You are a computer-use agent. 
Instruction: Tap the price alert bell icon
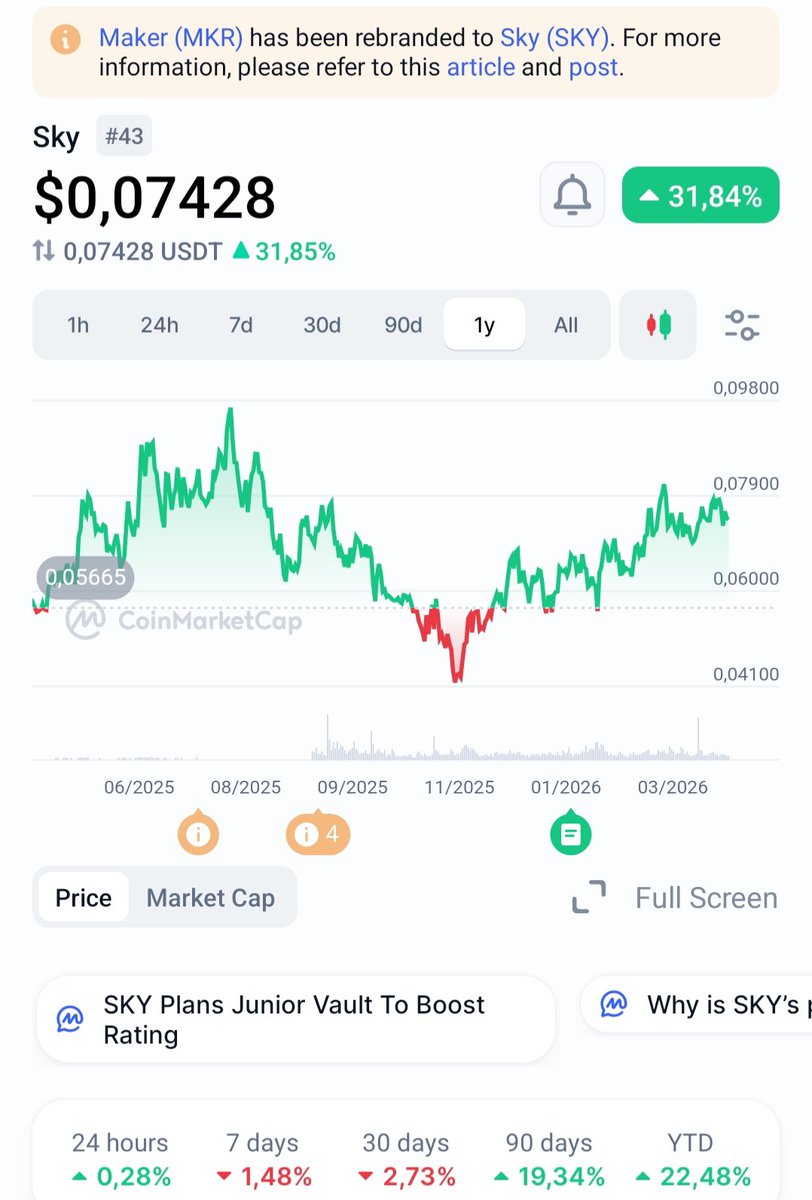click(572, 195)
